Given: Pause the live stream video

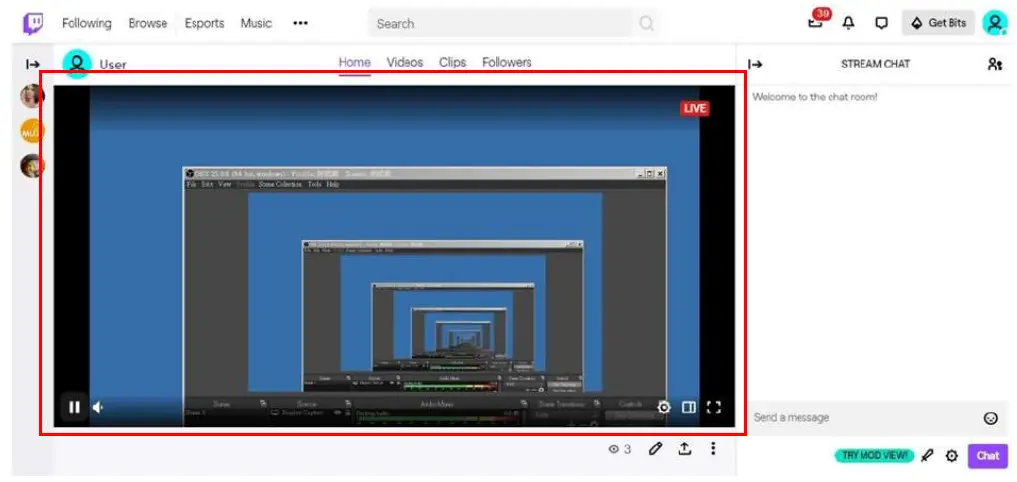Looking at the screenshot, I should (75, 407).
